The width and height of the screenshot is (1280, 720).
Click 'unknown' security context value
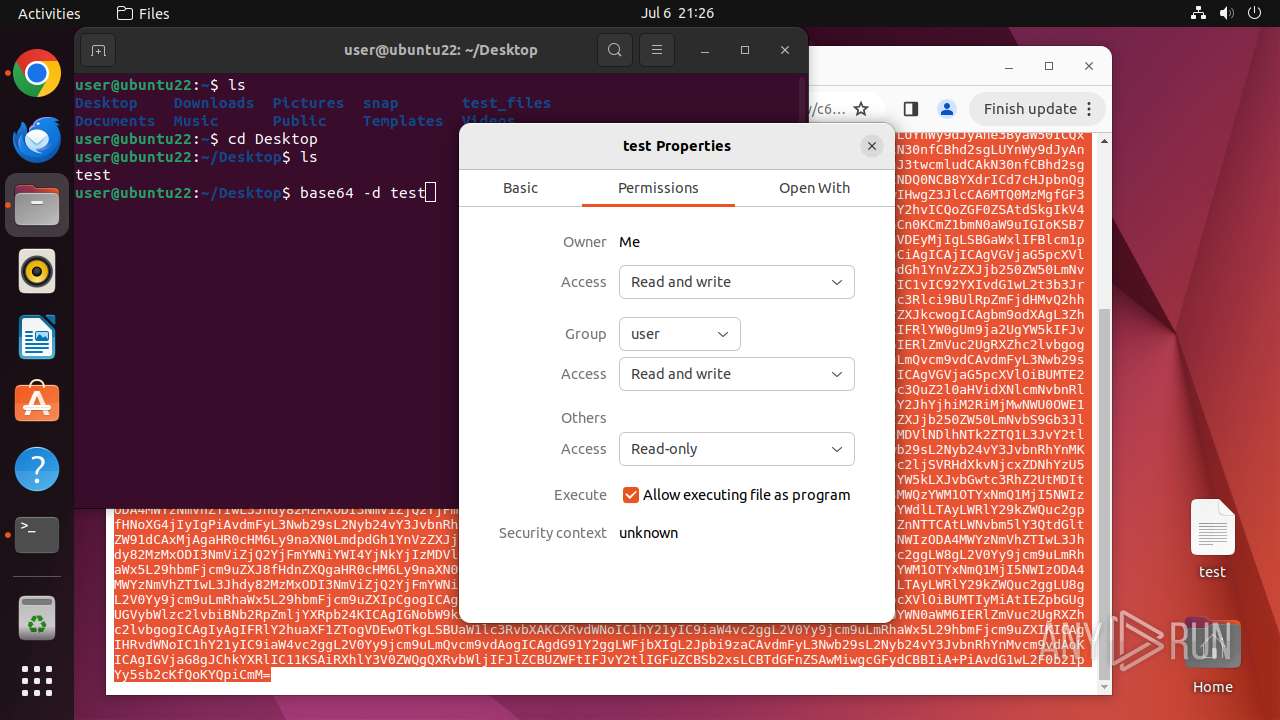[x=648, y=533]
